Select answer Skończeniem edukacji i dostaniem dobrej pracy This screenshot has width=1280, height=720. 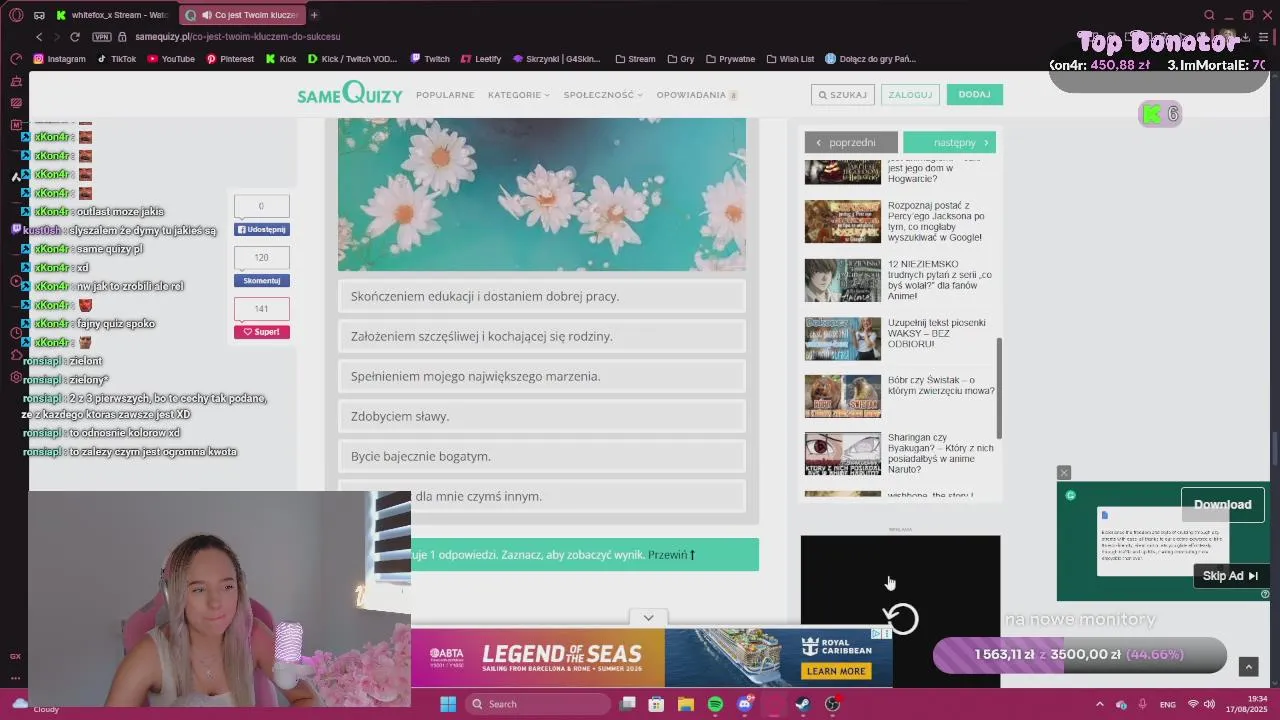(542, 296)
